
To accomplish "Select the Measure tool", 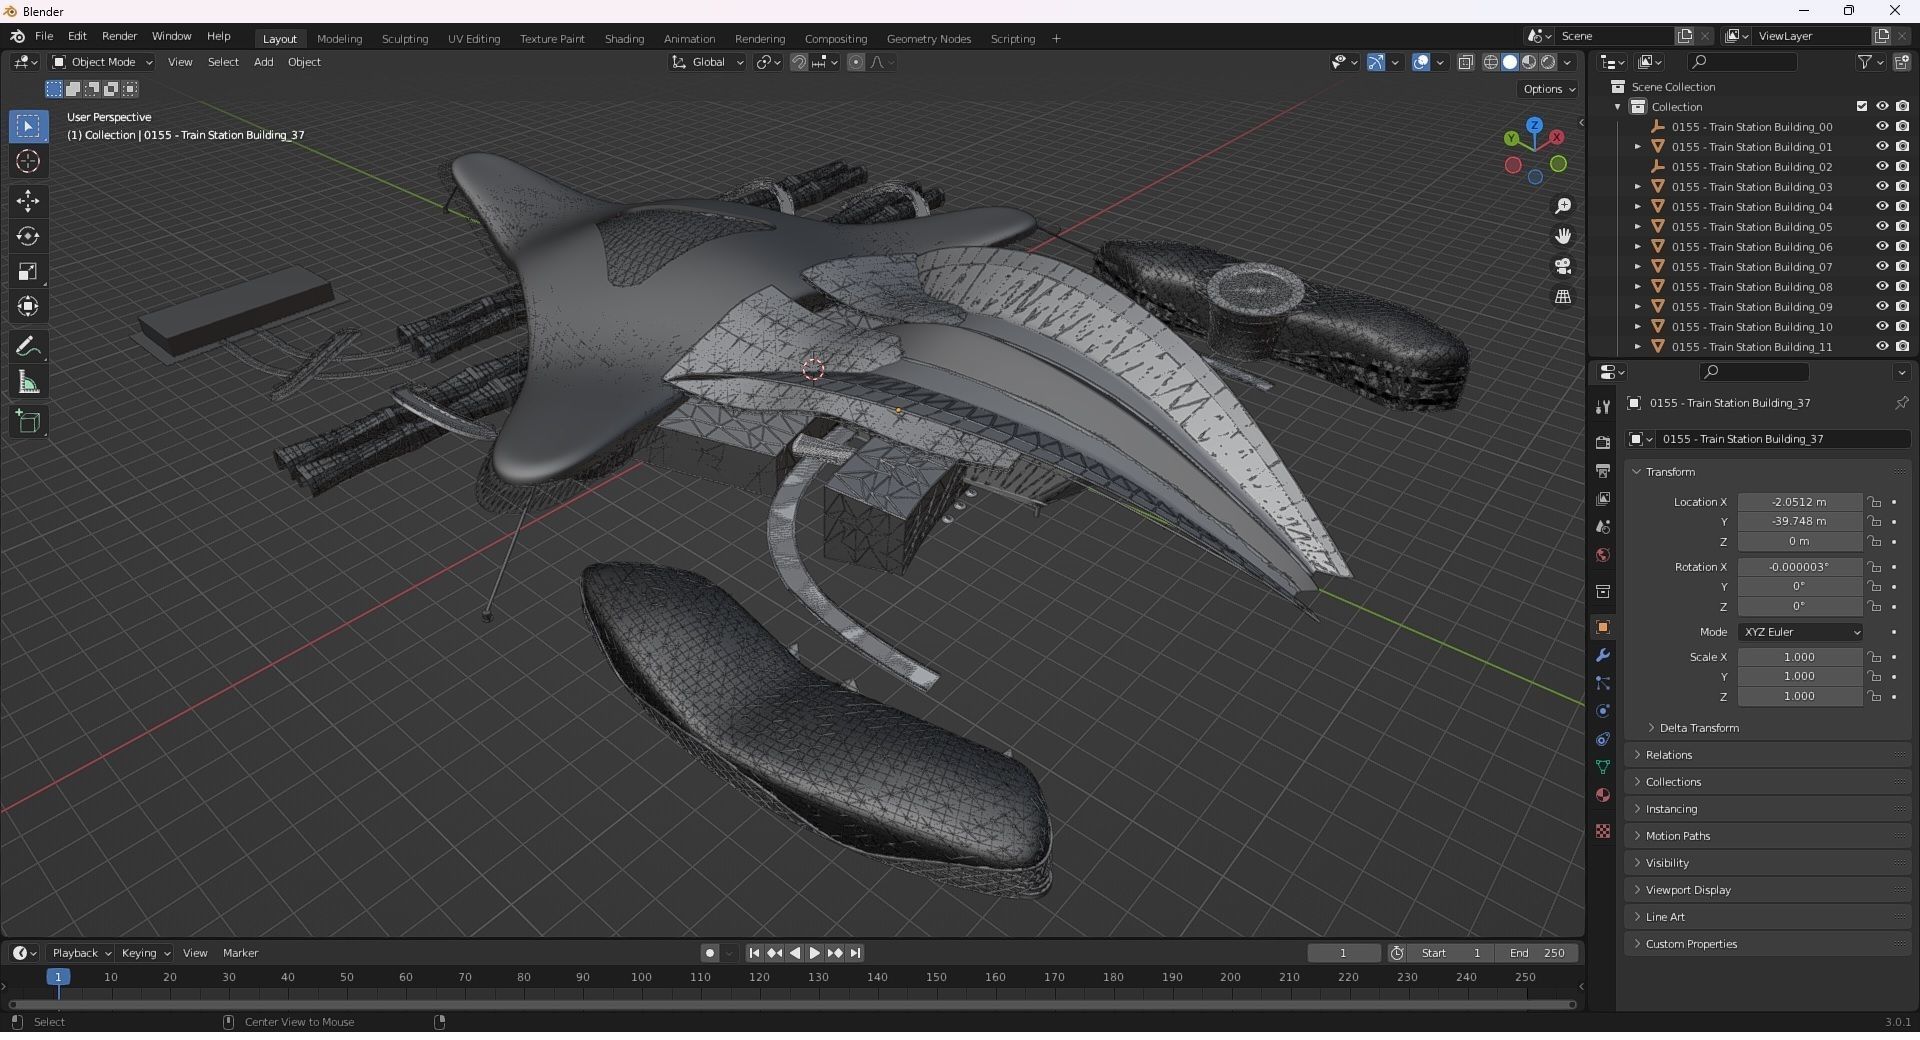I will tap(28, 382).
